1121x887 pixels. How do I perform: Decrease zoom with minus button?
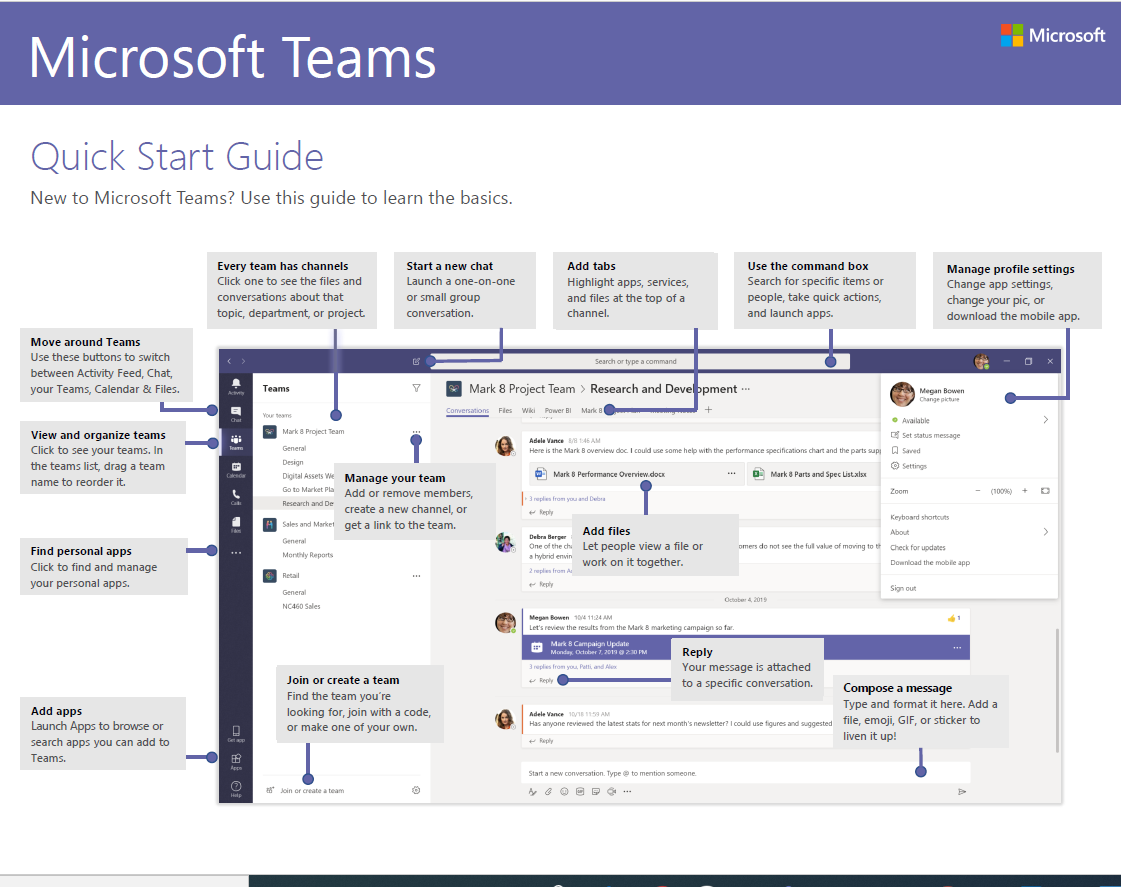pyautogui.click(x=978, y=491)
